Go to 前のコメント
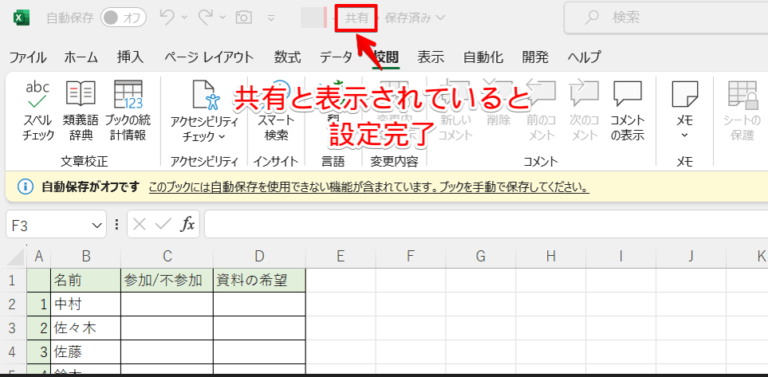This screenshot has height=377, width=768. [541, 111]
